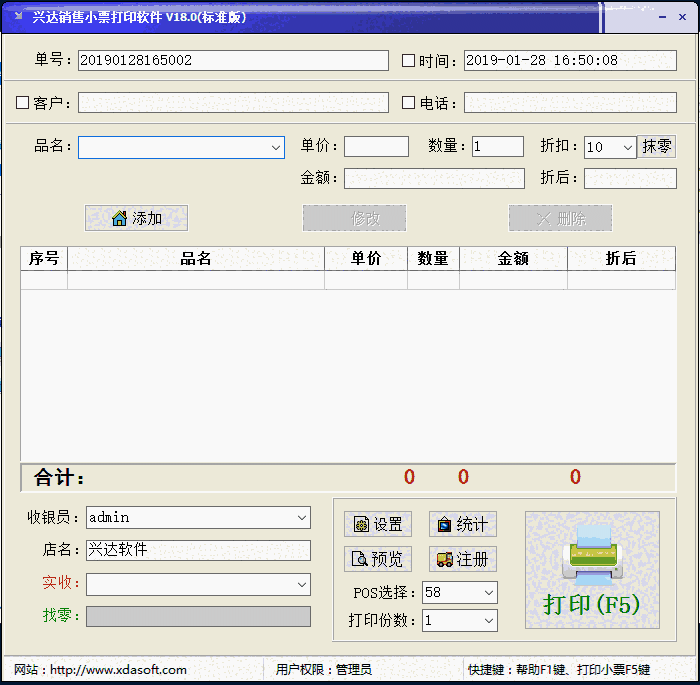Screen dimensions: 700x685
Task: Enable the 时间 checkbox
Action: pyautogui.click(x=408, y=61)
